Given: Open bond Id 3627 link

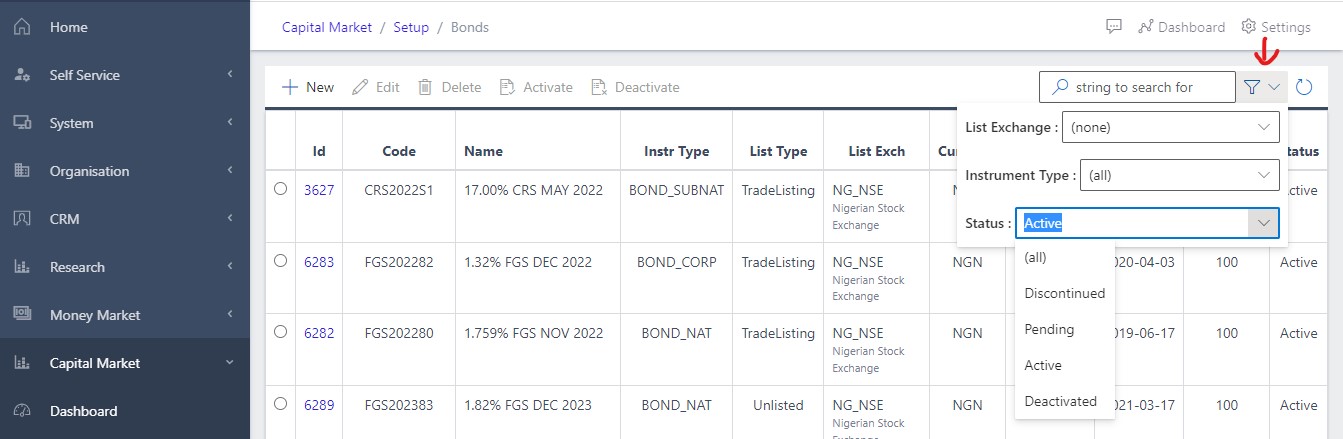Looking at the screenshot, I should [x=319, y=190].
